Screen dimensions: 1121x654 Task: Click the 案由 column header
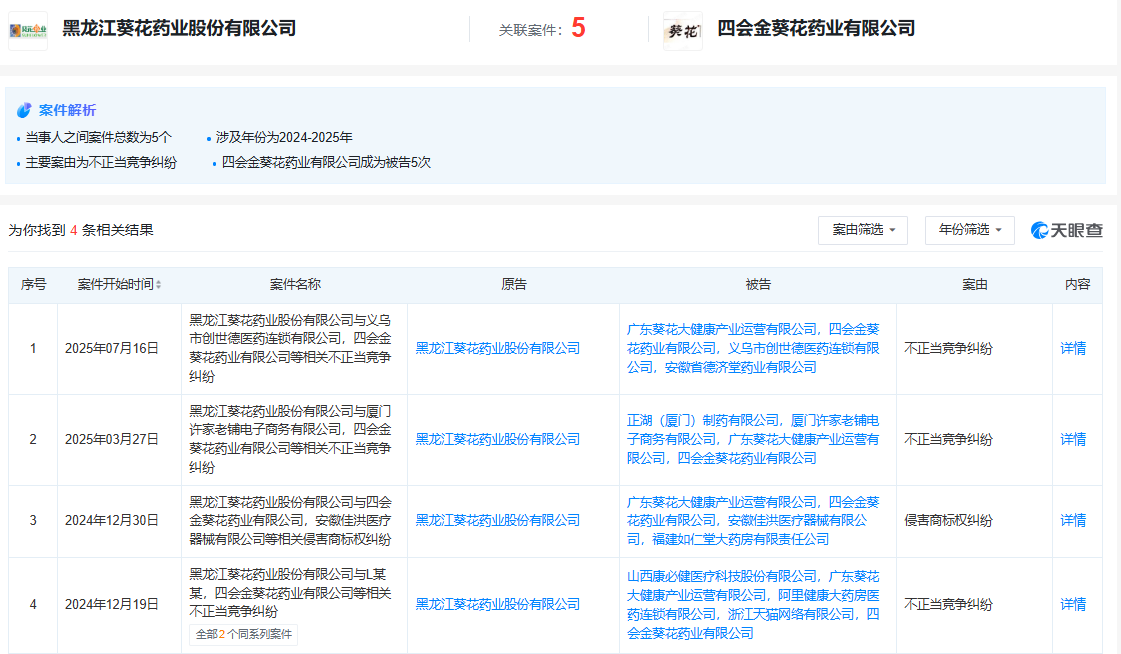click(x=974, y=284)
